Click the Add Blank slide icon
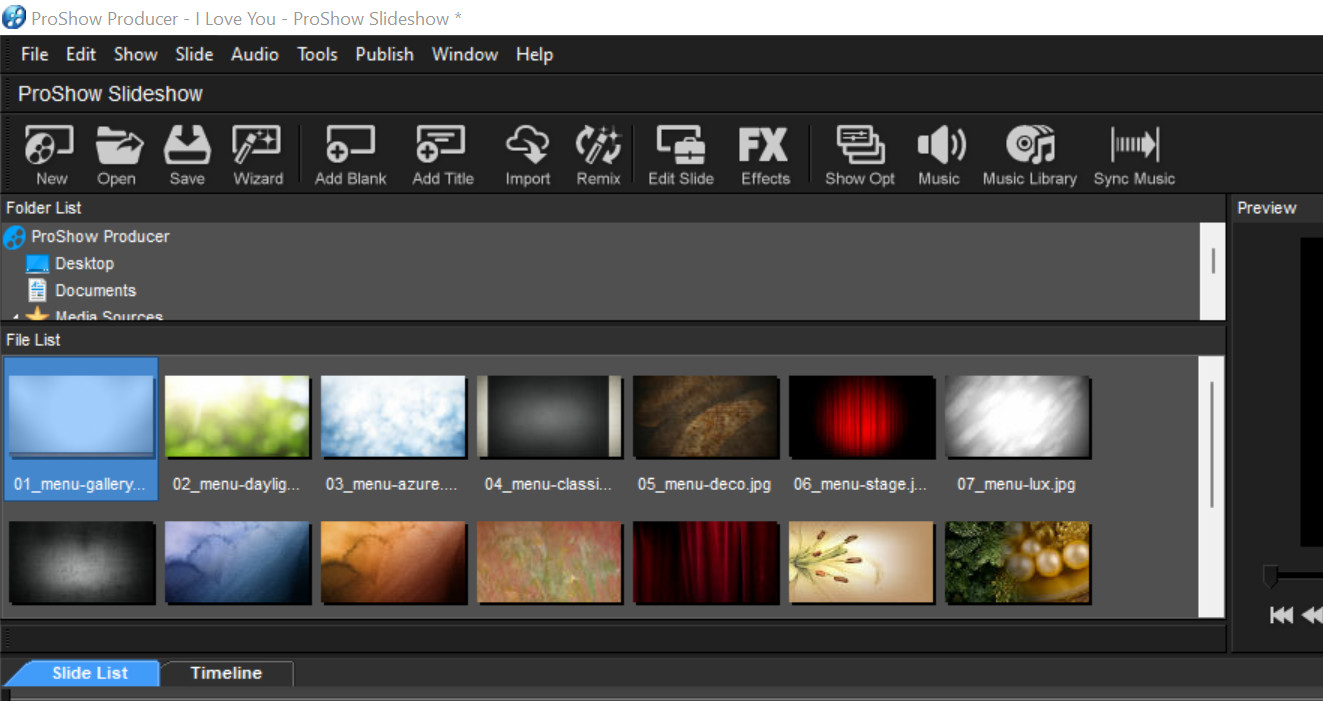The width and height of the screenshot is (1323, 701). point(350,155)
